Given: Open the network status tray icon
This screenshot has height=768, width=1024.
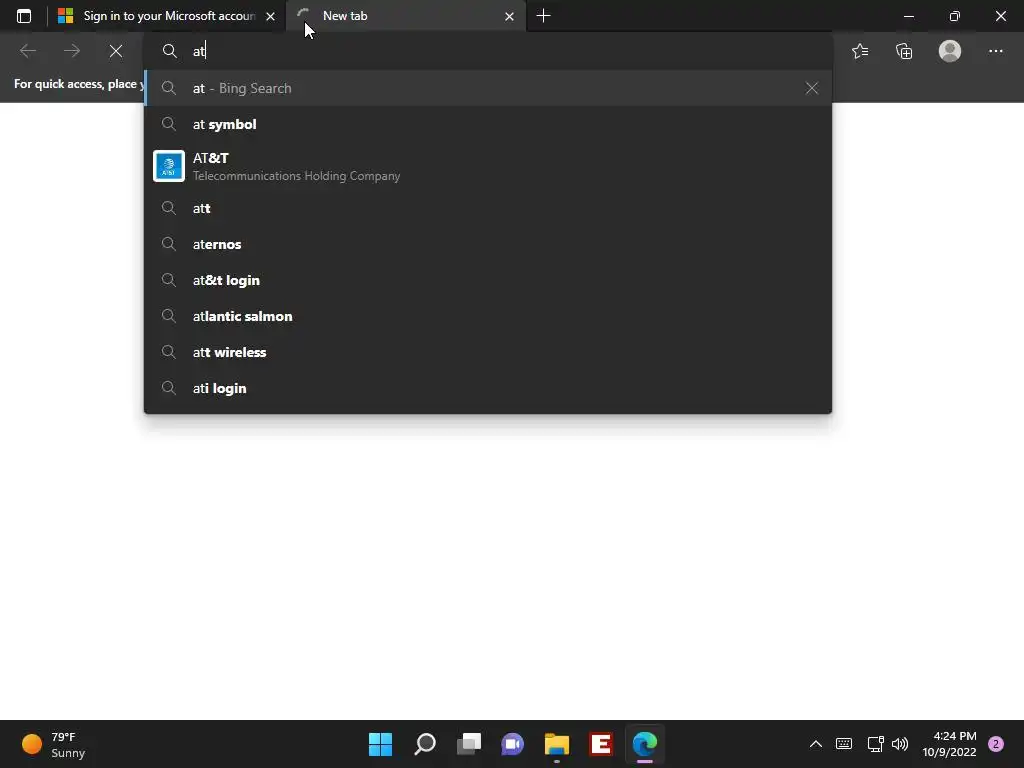Looking at the screenshot, I should point(875,744).
